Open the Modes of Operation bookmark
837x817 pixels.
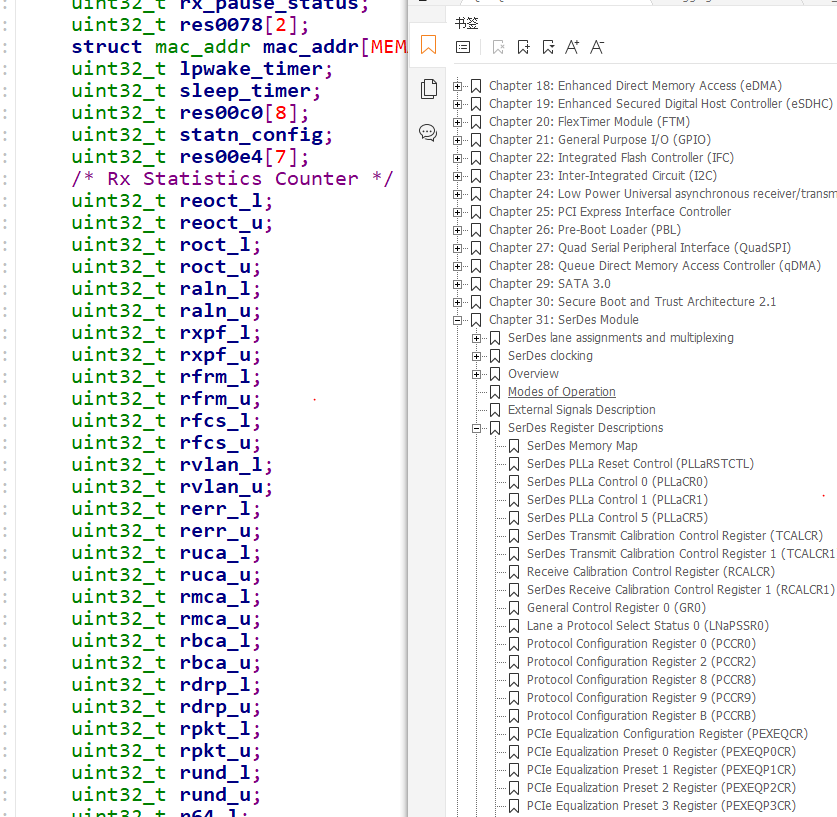pos(560,391)
